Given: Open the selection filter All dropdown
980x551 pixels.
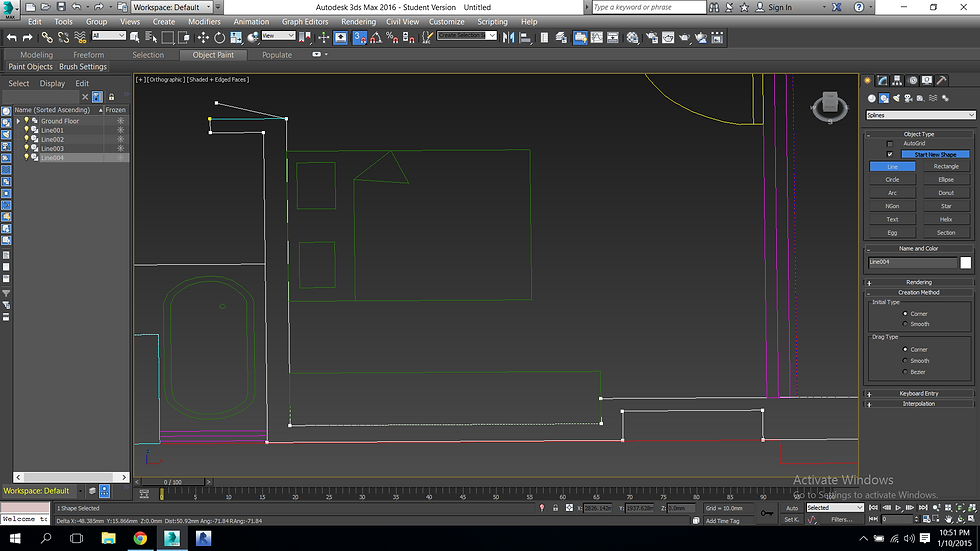Looking at the screenshot, I should coord(109,36).
